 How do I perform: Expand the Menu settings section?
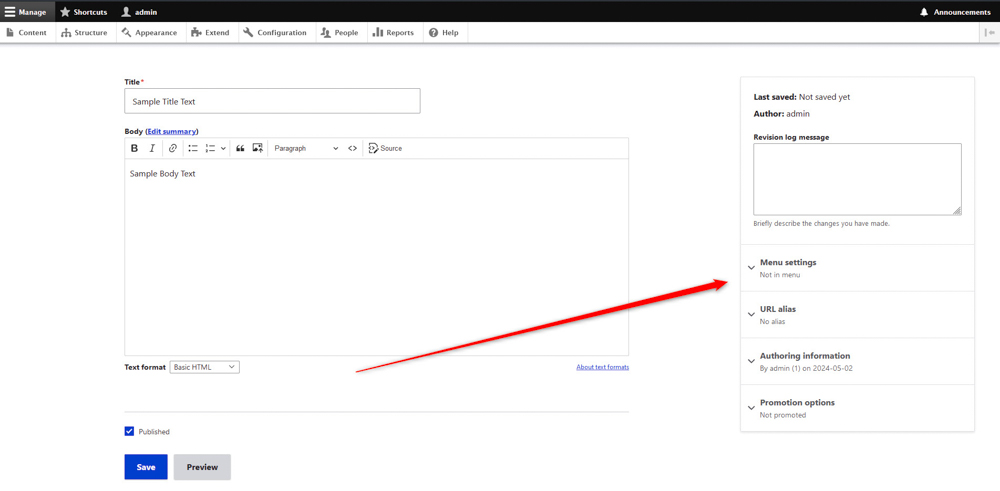[857, 268]
